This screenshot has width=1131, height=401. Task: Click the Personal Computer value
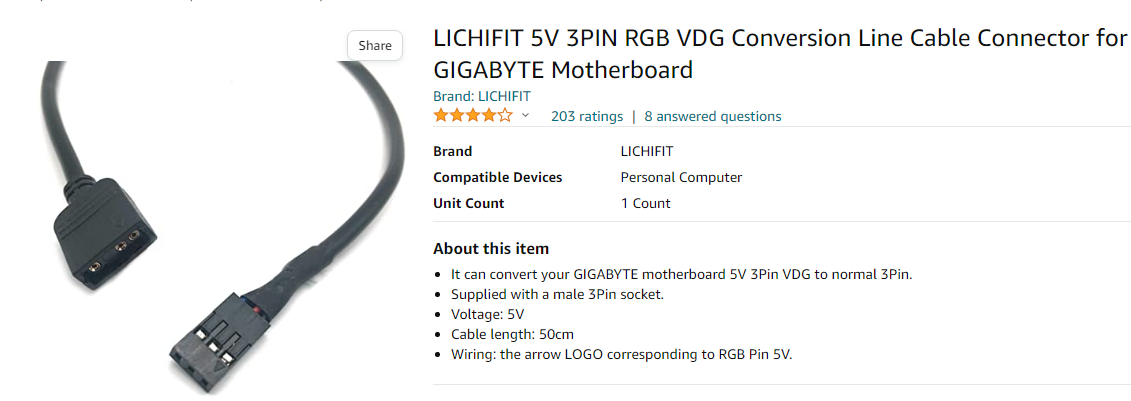coord(681,178)
